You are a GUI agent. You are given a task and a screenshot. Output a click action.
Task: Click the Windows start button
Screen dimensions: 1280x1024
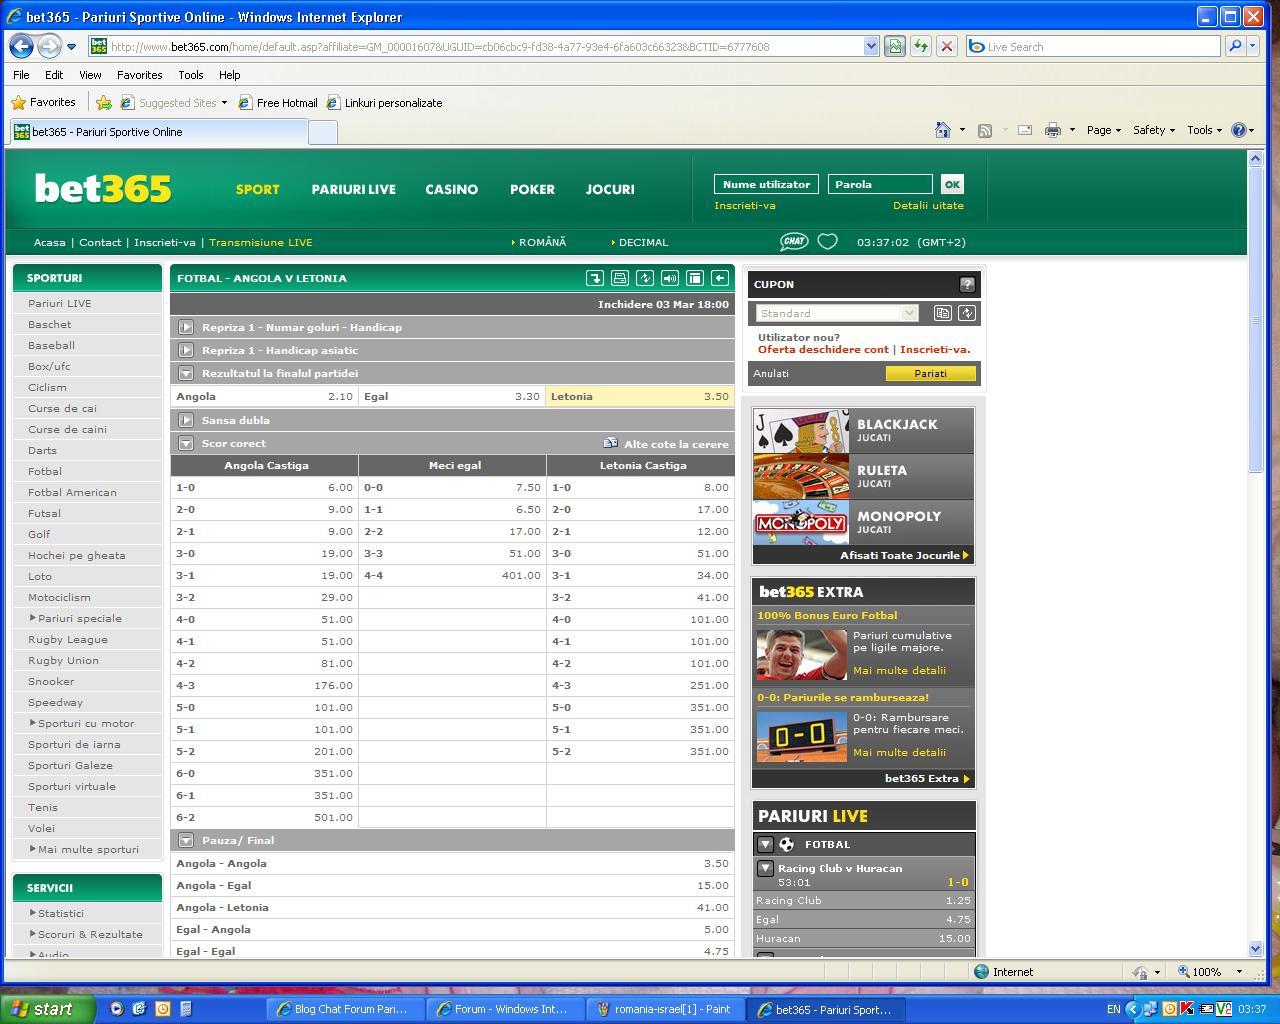[x=47, y=1009]
